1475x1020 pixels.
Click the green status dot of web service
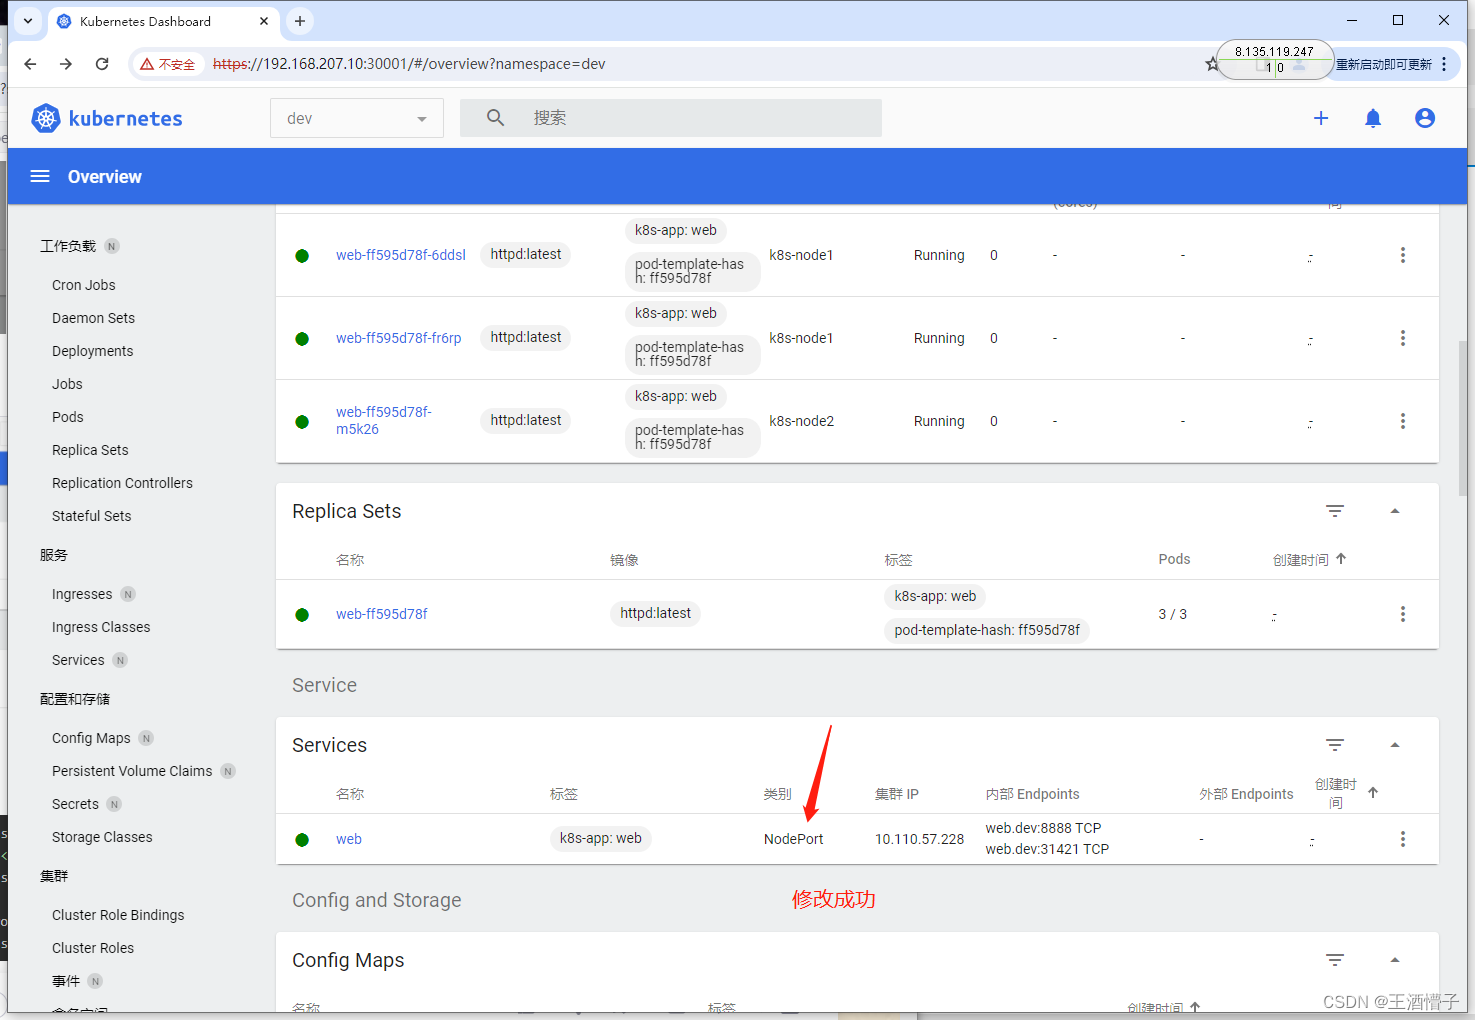[302, 840]
